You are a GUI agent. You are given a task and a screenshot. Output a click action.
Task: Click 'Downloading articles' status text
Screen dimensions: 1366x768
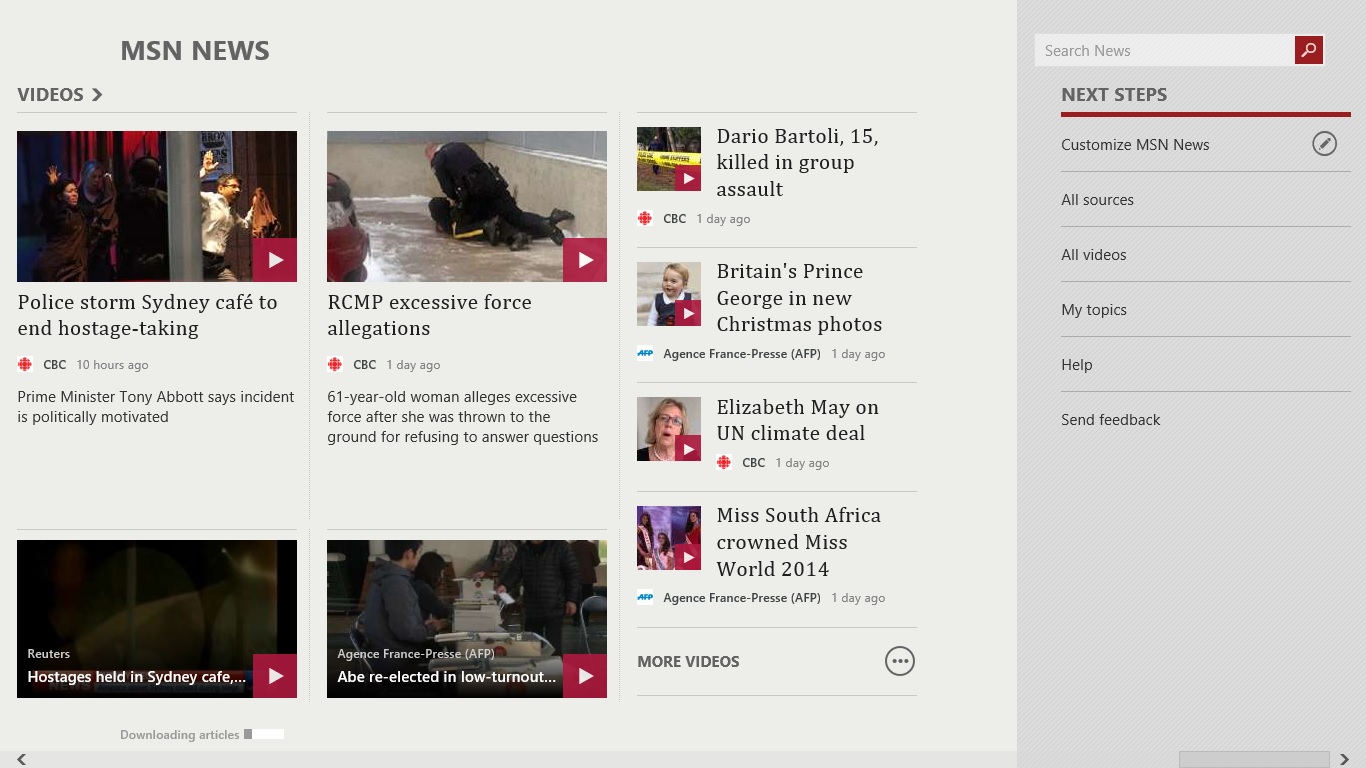tap(179, 735)
